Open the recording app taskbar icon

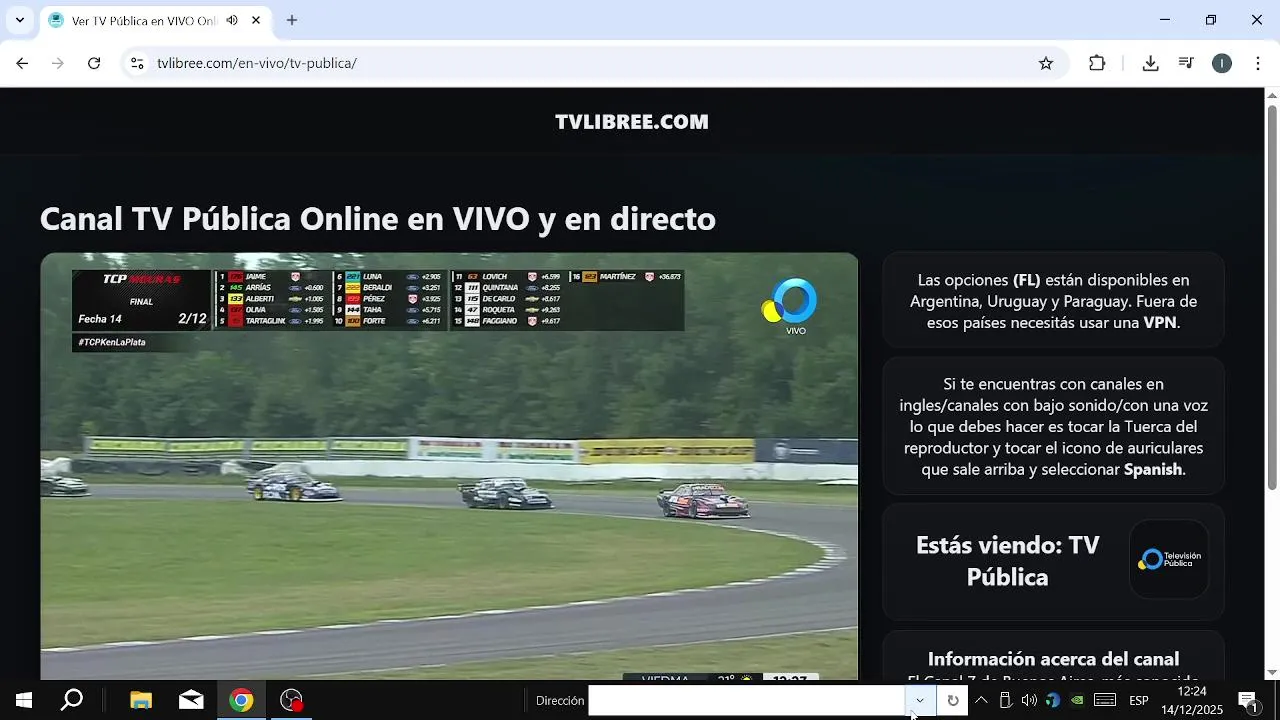click(291, 700)
